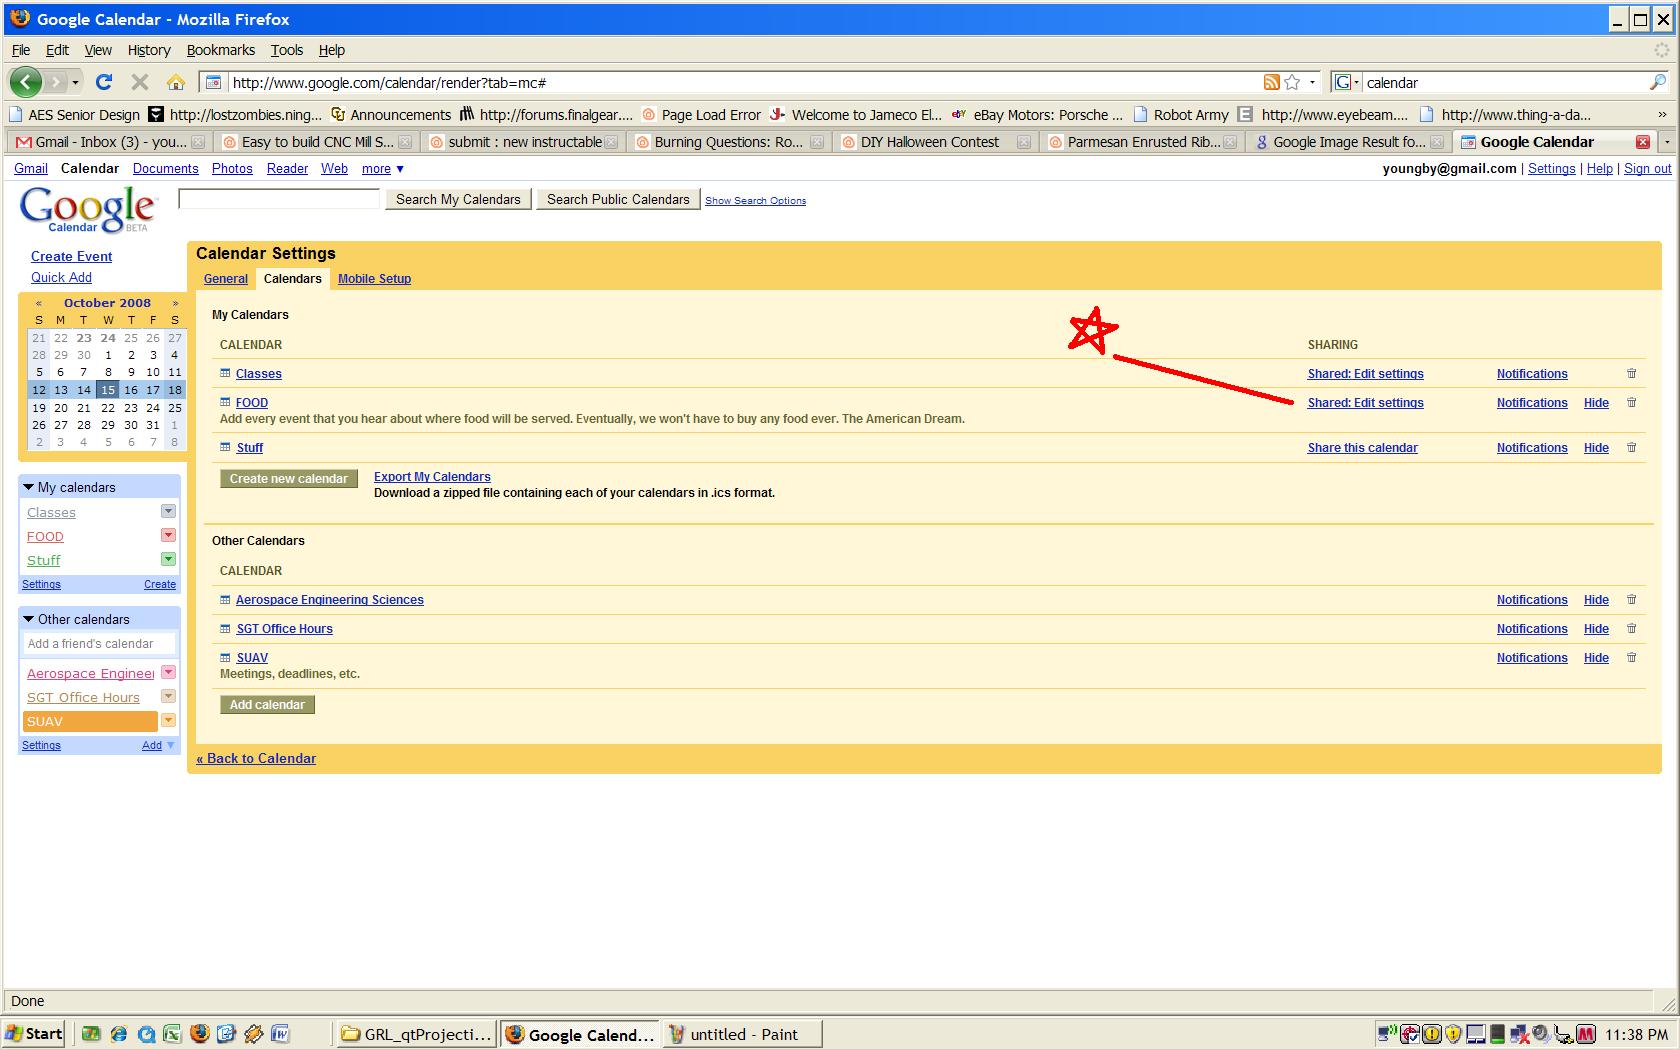Hide the SUAV calendar
The height and width of the screenshot is (1050, 1680).
coord(1596,657)
